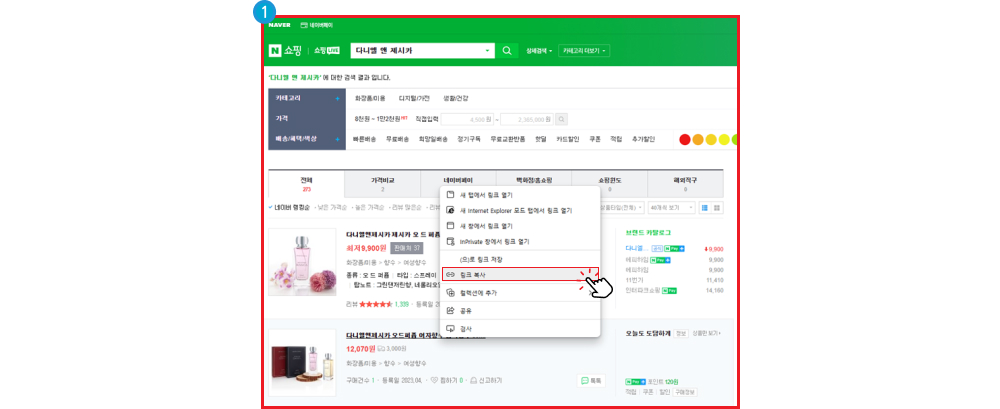Click the InPrivate window icon
Viewport: 1000px width, 409px height.
tap(450, 242)
